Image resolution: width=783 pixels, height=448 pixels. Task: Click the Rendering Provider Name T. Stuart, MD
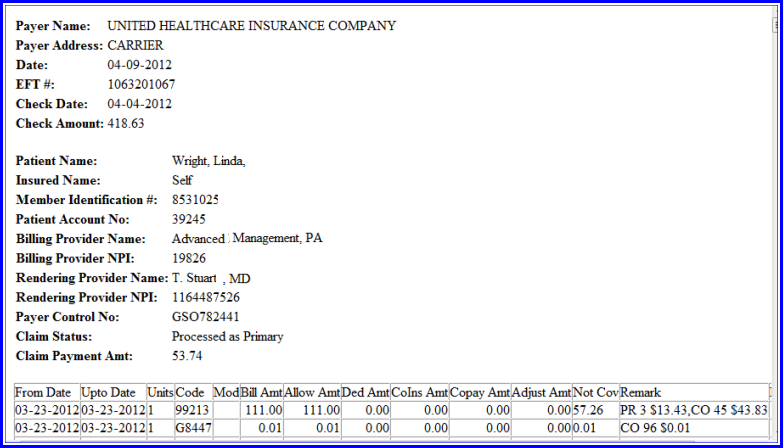pyautogui.click(x=211, y=278)
